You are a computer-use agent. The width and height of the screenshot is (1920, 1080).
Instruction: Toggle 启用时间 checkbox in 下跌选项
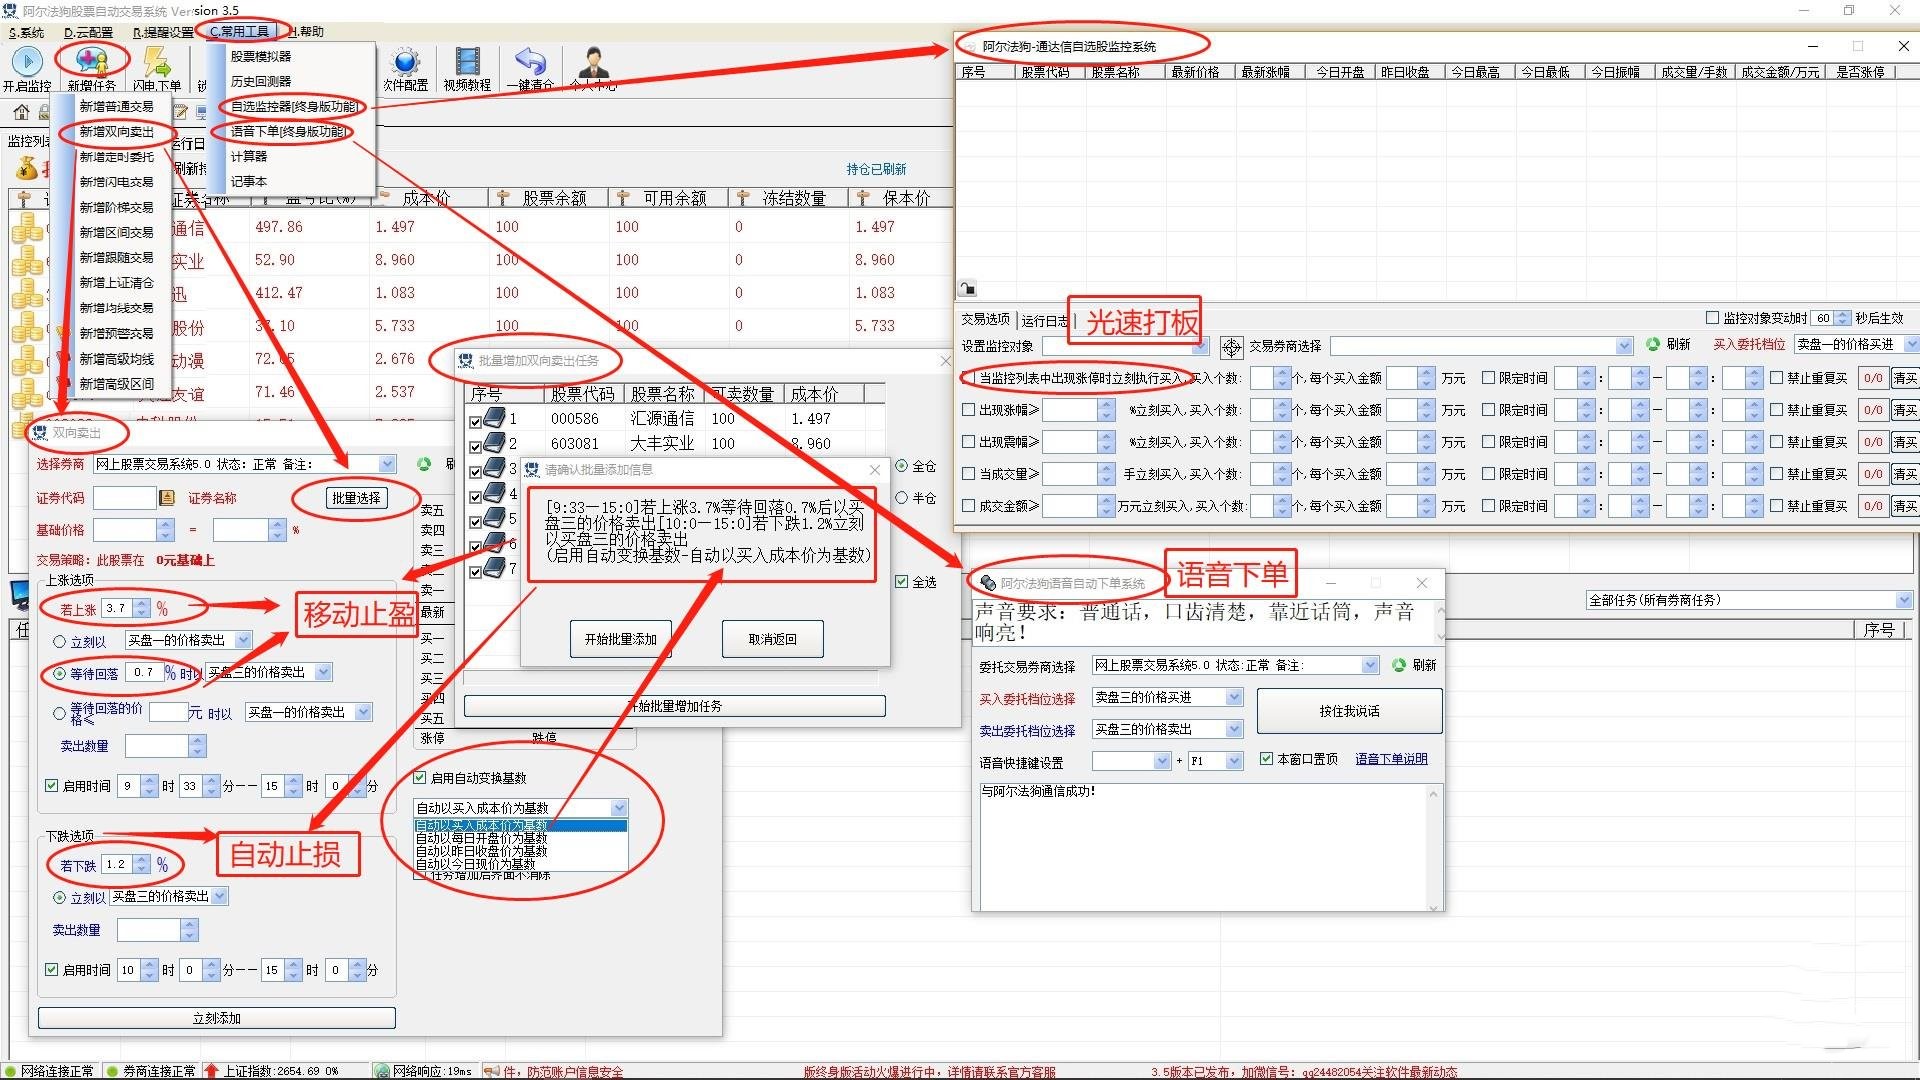tap(52, 969)
